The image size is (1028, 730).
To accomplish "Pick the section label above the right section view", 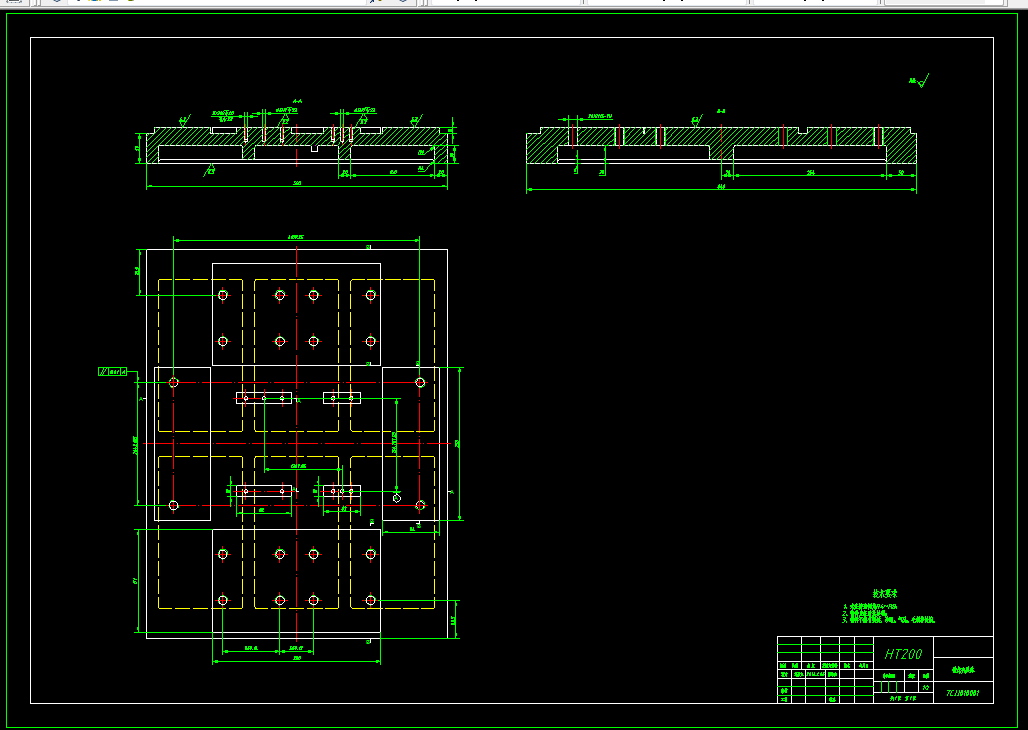I will click(721, 111).
